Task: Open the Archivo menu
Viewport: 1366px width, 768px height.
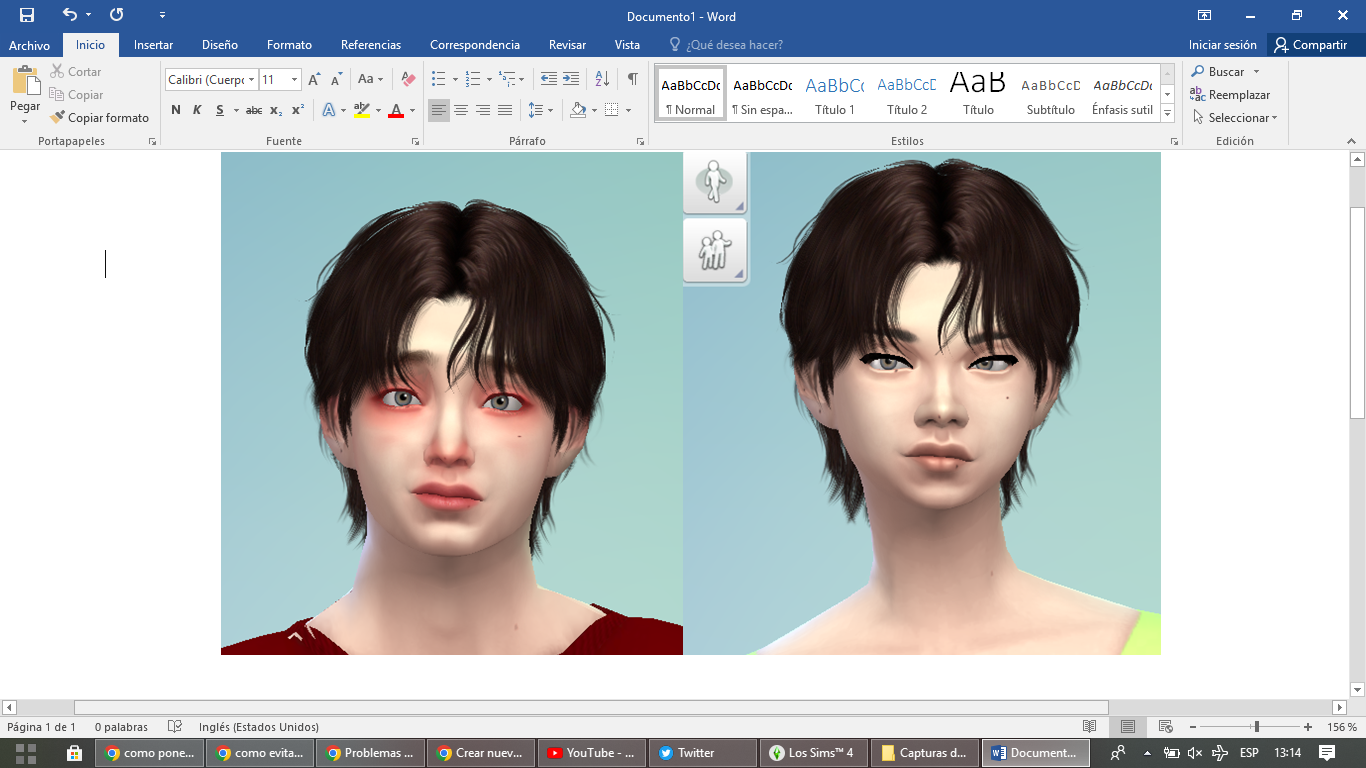Action: pyautogui.click(x=30, y=45)
